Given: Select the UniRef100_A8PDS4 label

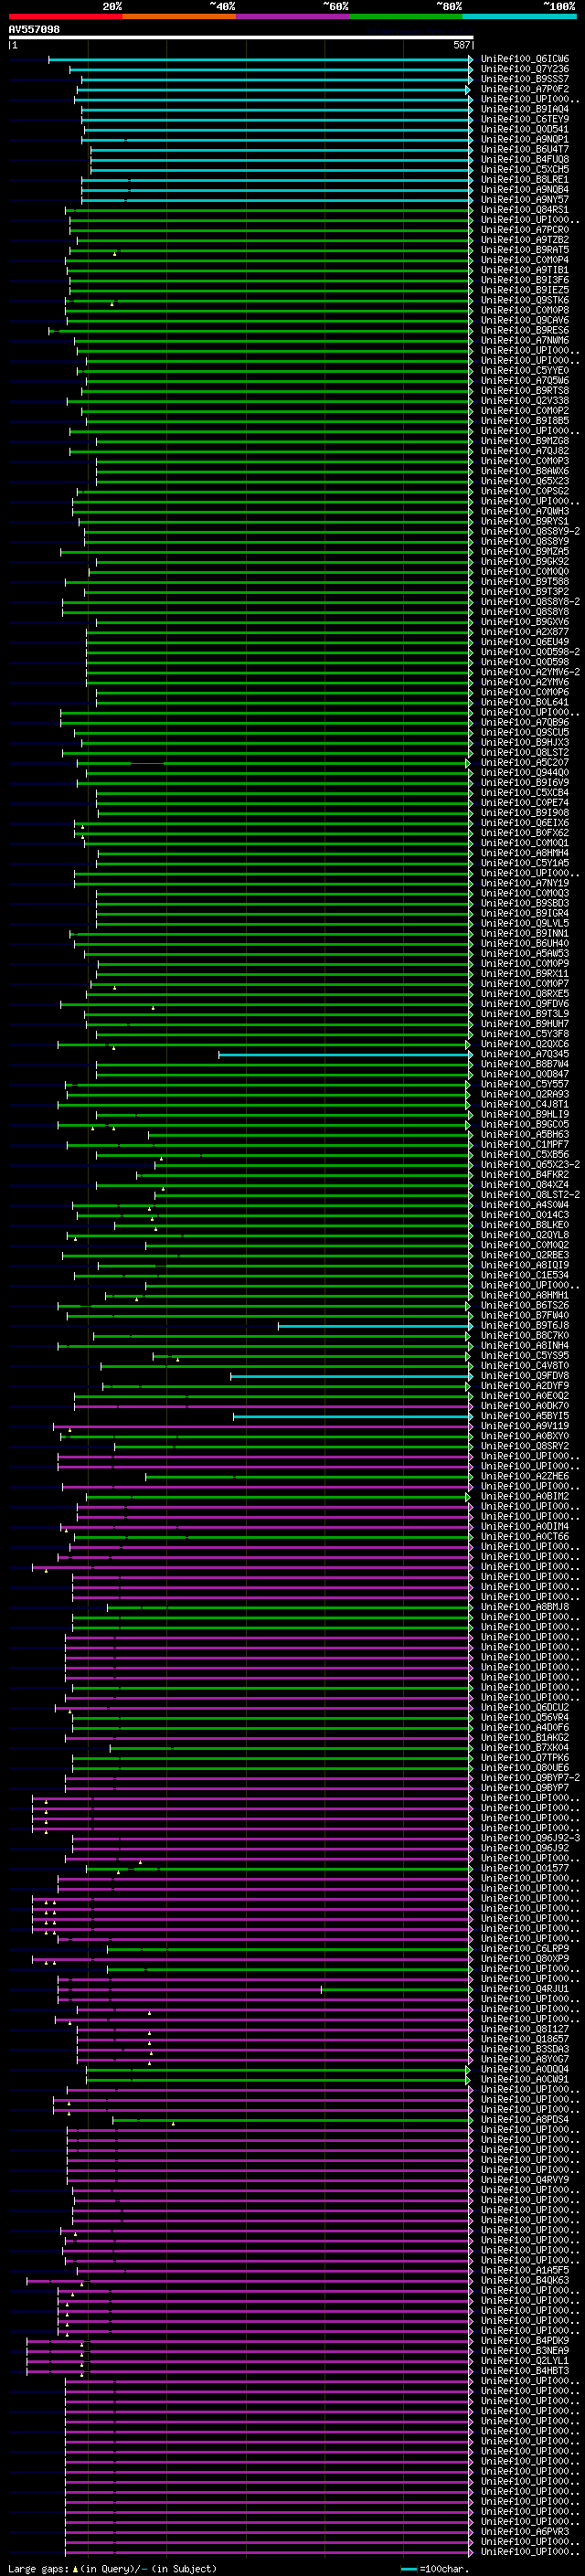Looking at the screenshot, I should (x=525, y=2119).
